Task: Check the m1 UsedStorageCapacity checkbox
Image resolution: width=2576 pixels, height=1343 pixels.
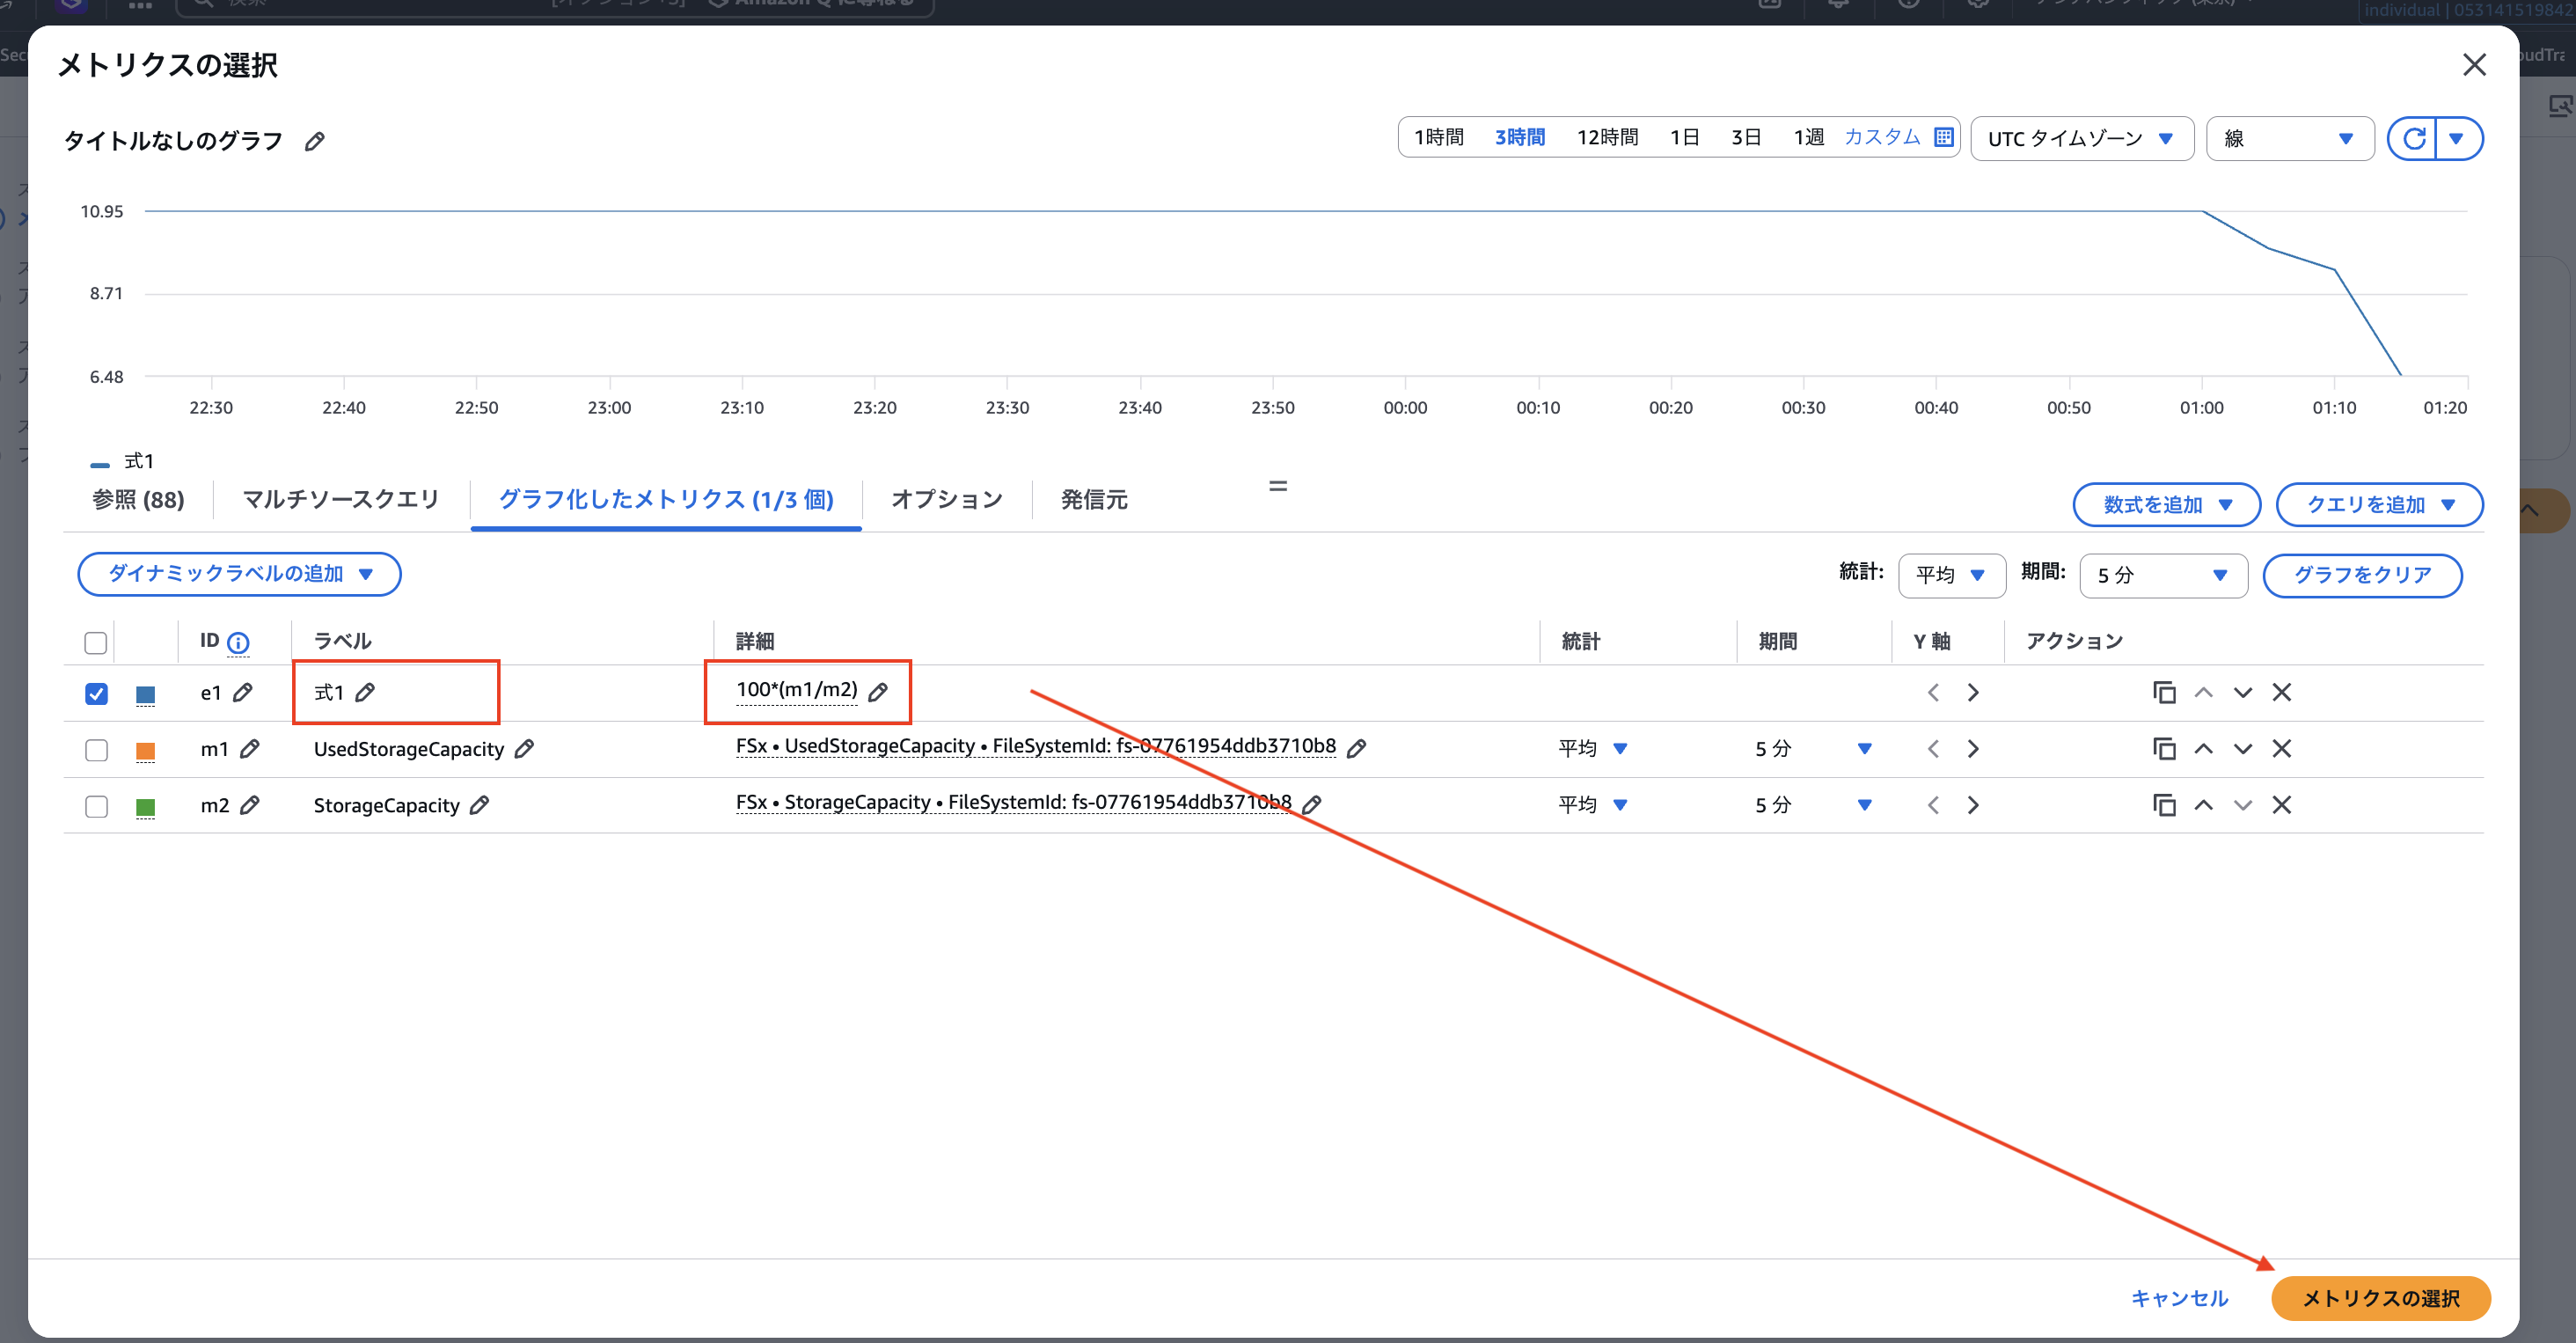Action: (x=95, y=749)
